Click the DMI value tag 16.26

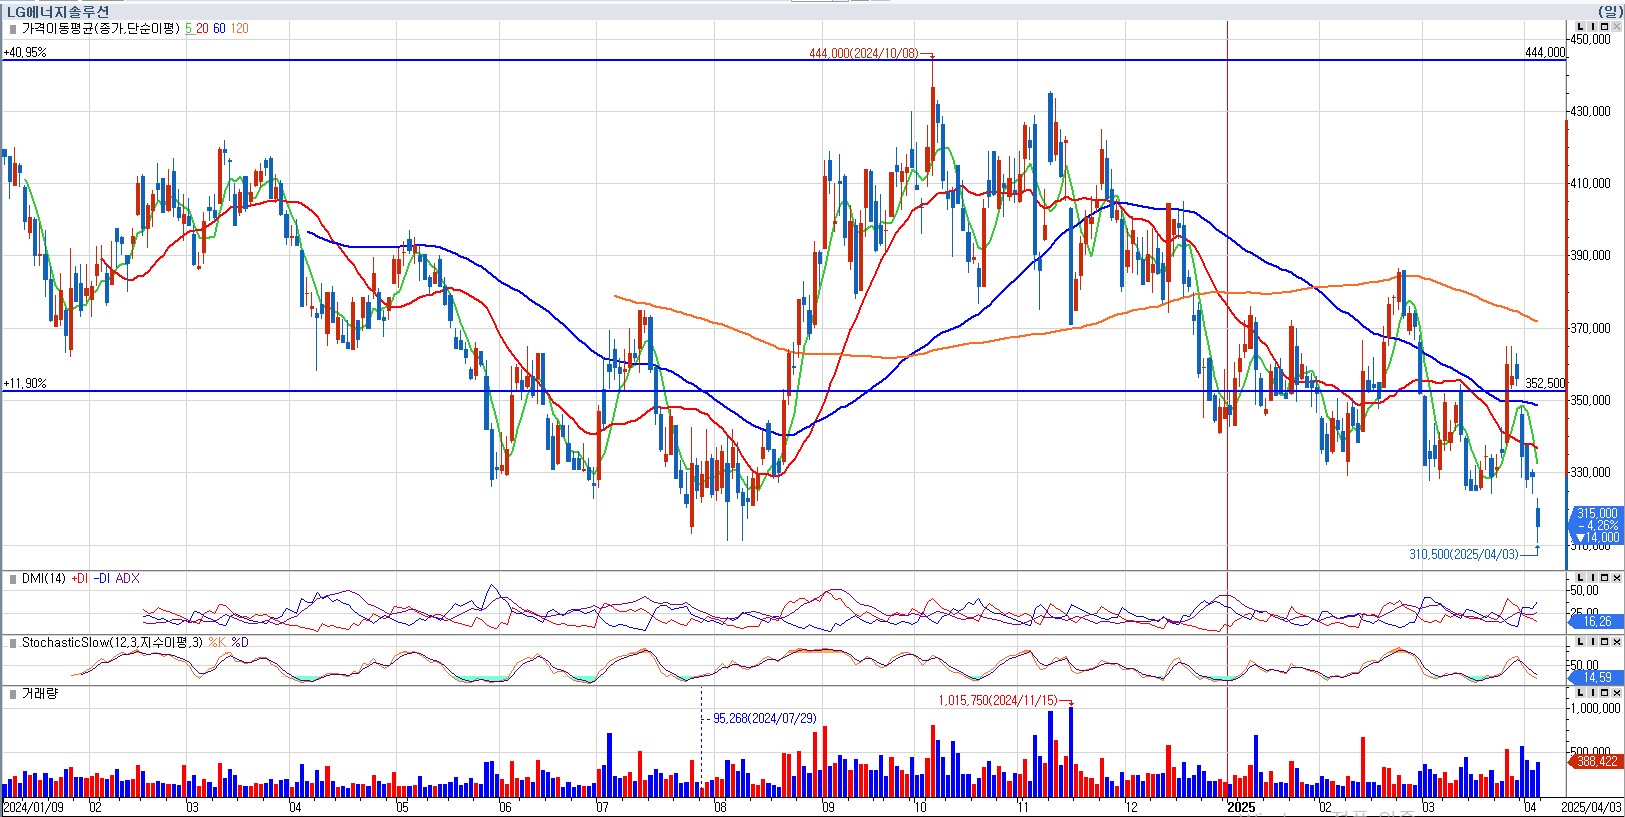(x=1597, y=622)
